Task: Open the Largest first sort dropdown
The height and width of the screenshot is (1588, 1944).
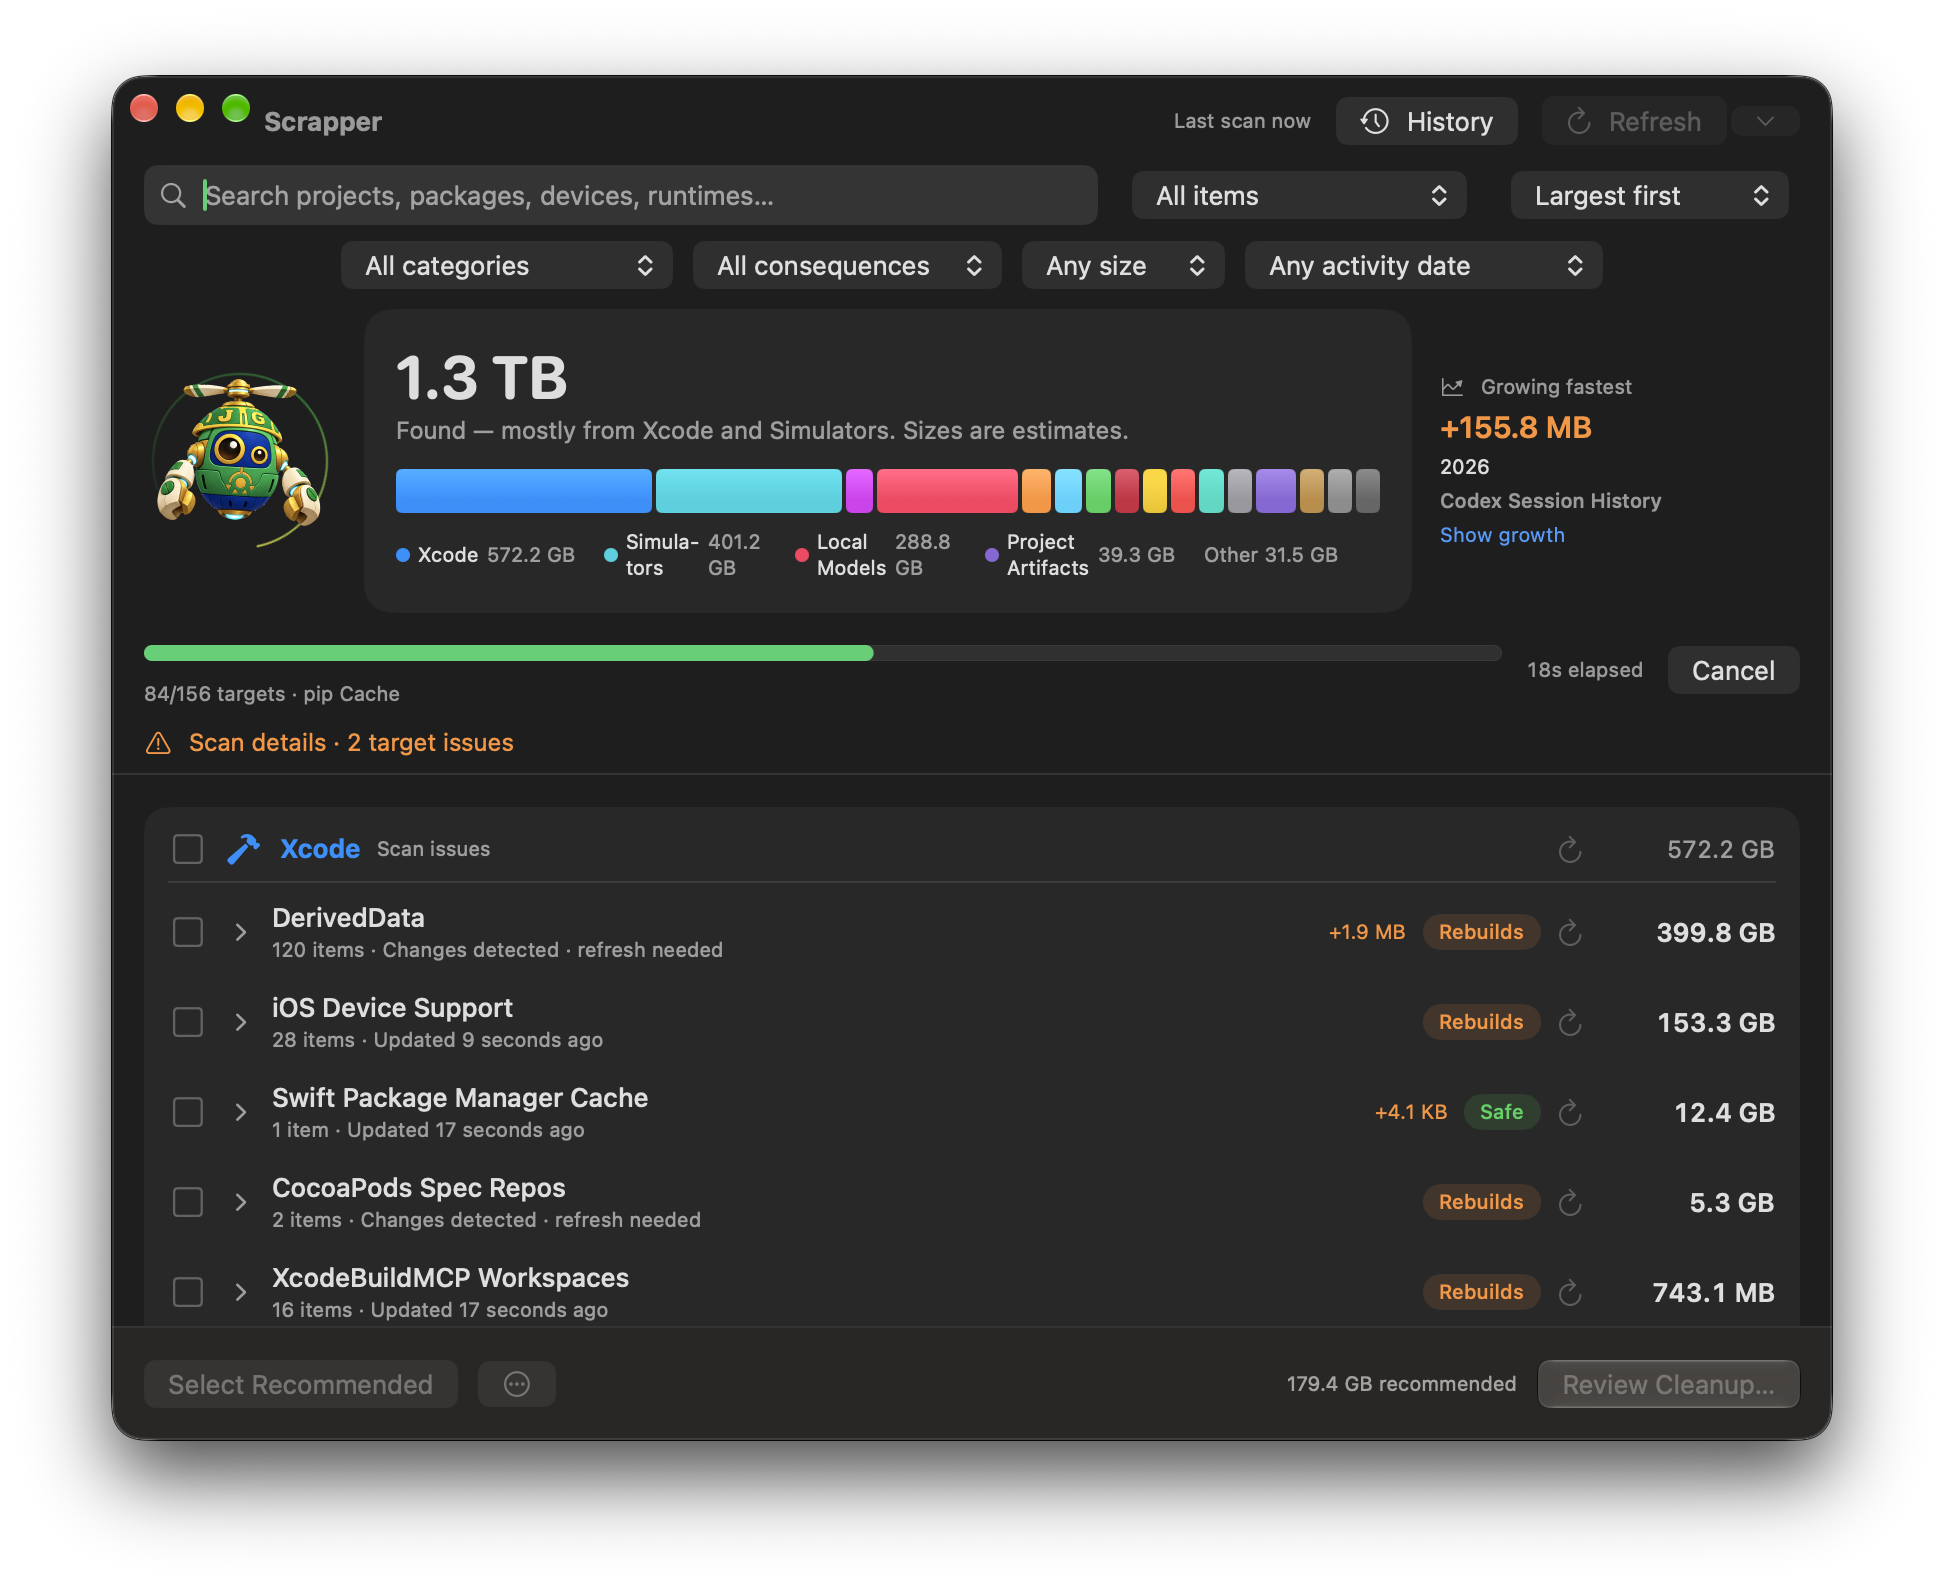Action: pos(1649,196)
